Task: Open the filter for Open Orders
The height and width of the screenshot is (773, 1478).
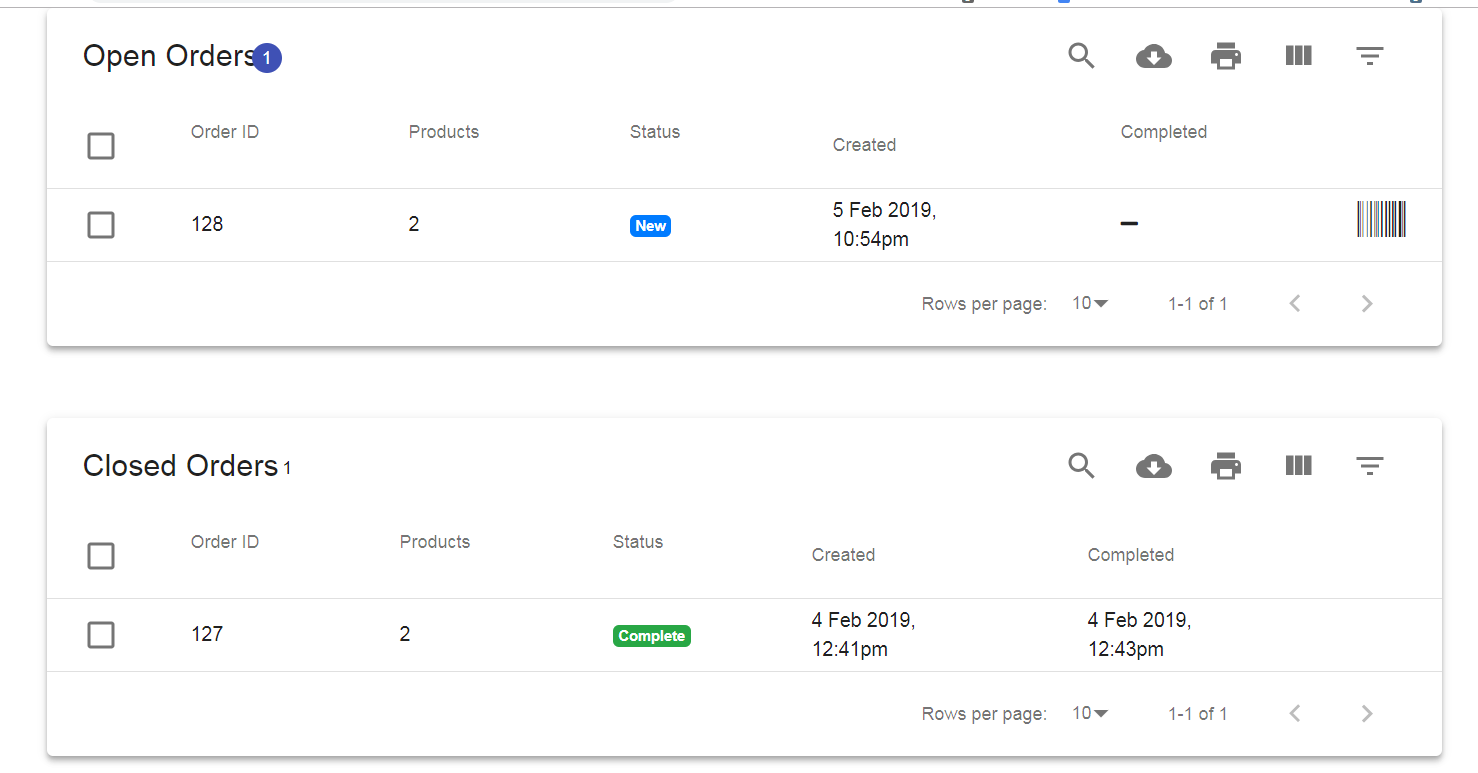Action: pos(1370,57)
